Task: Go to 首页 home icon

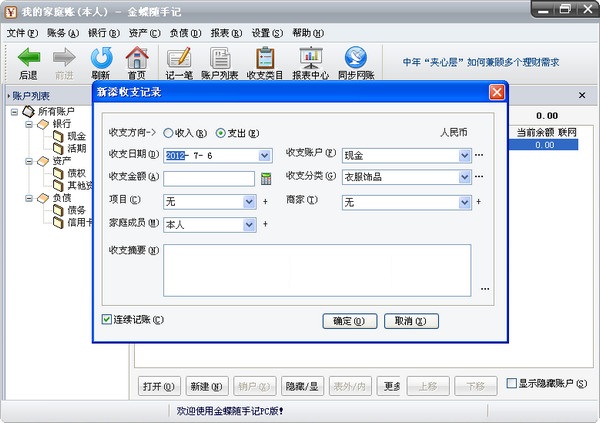Action: pyautogui.click(x=136, y=58)
